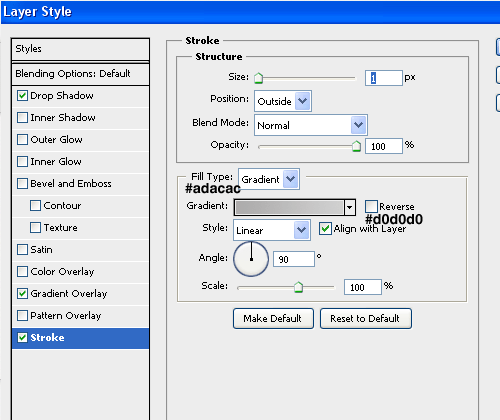Open the gradient picker arrow

tap(349, 207)
